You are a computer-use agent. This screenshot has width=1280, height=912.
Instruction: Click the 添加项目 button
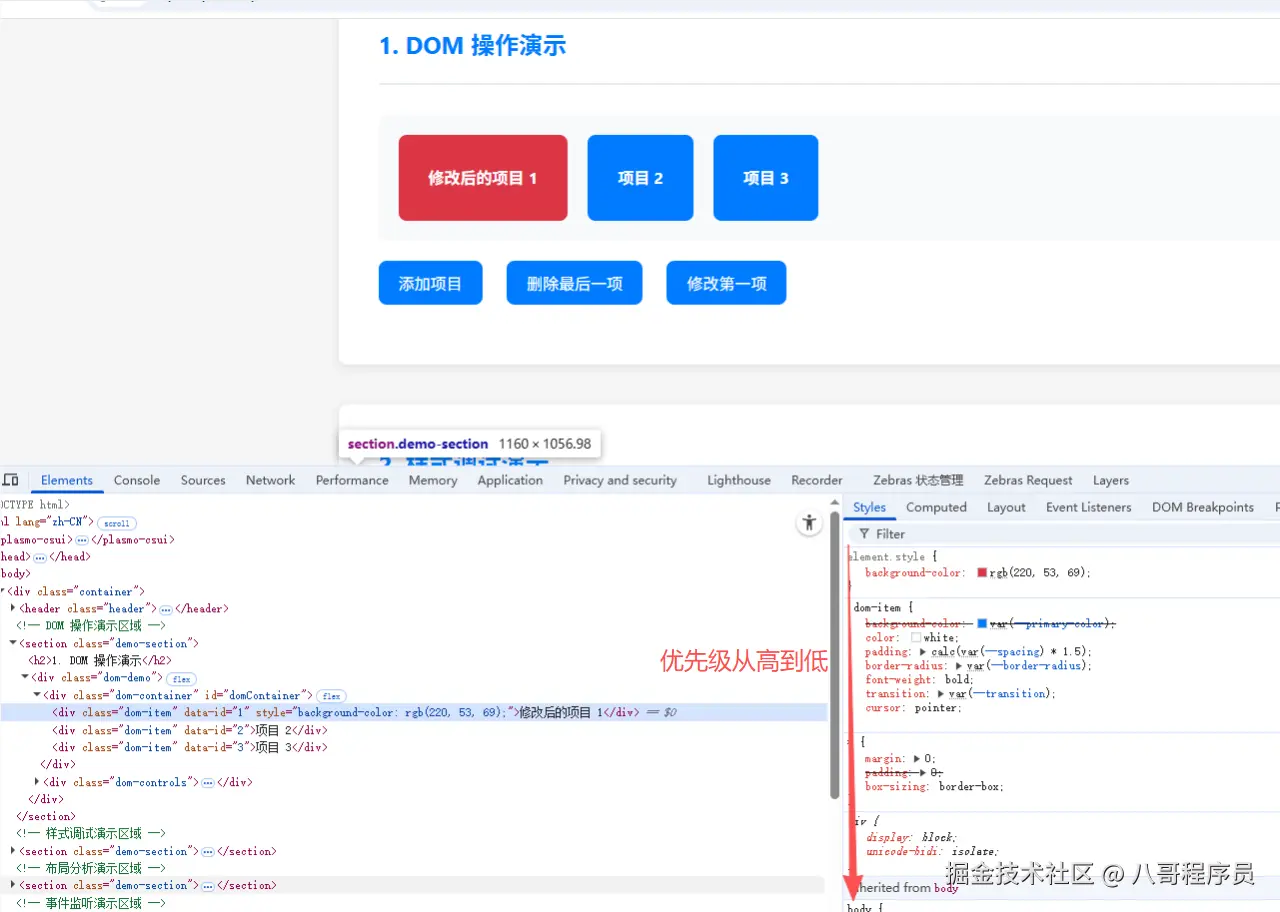point(430,283)
